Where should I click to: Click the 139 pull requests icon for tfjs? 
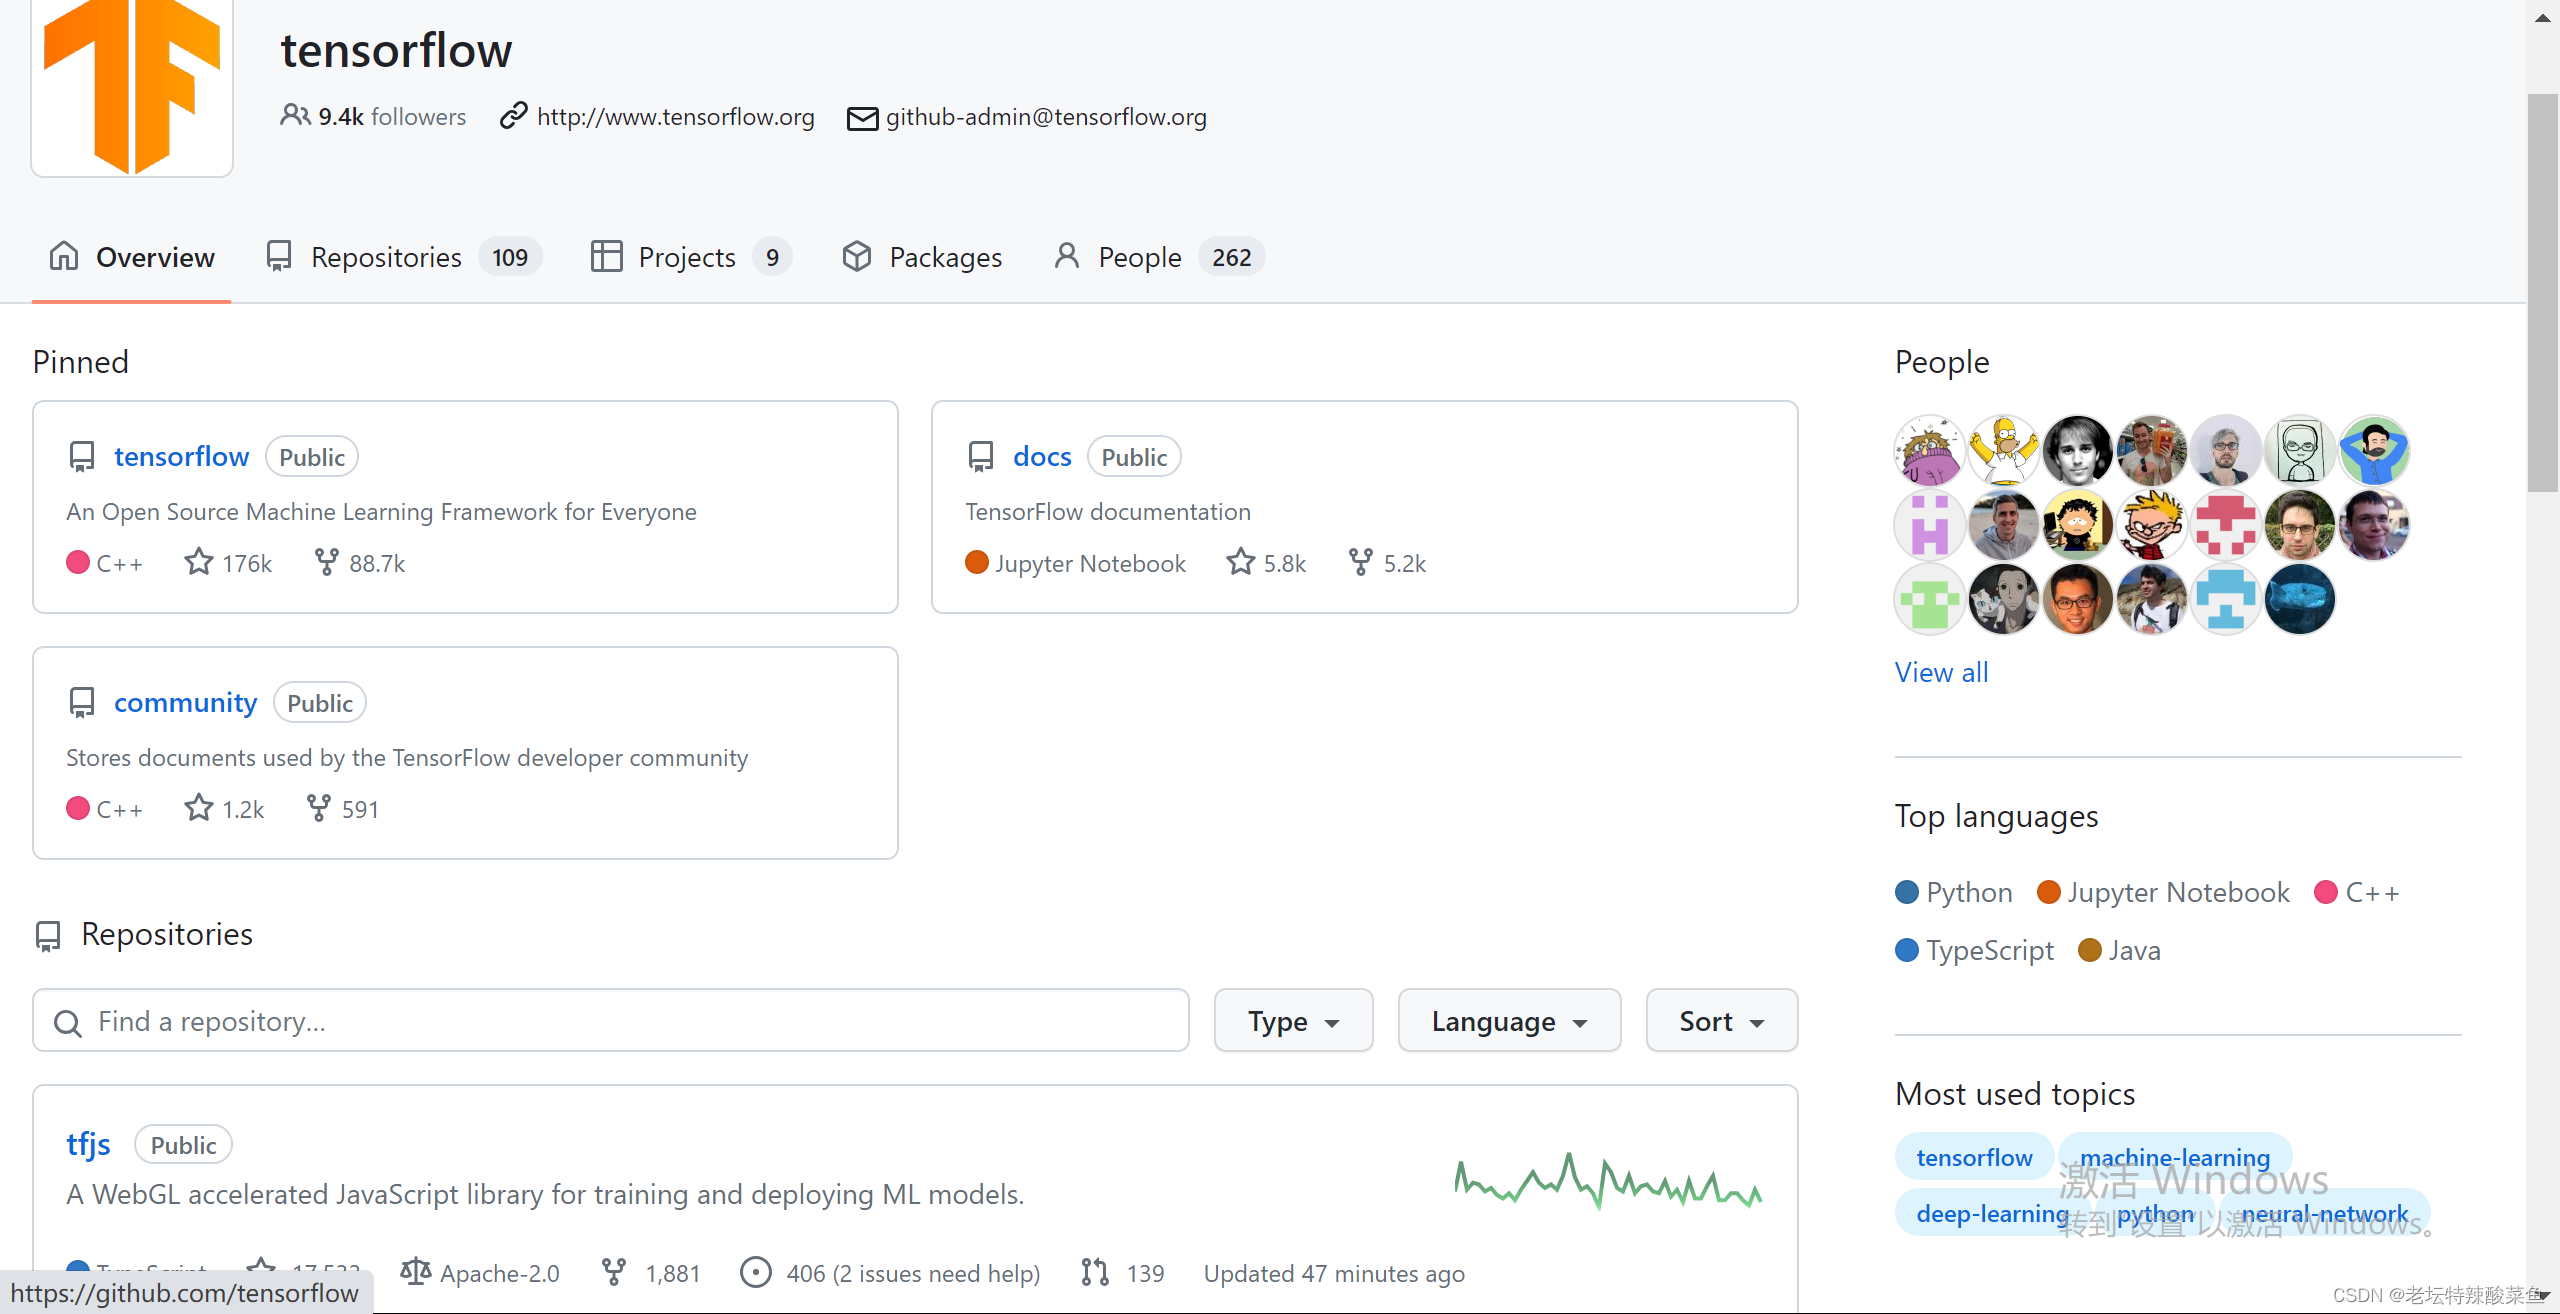[x=1095, y=1272]
